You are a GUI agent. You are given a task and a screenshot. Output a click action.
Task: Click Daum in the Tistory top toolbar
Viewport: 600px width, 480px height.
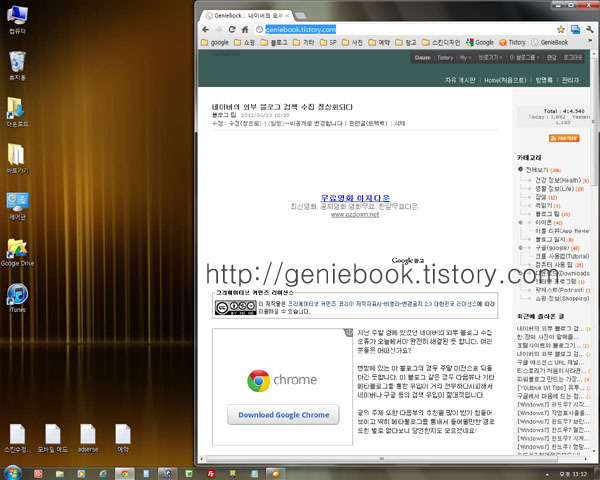pyautogui.click(x=422, y=58)
